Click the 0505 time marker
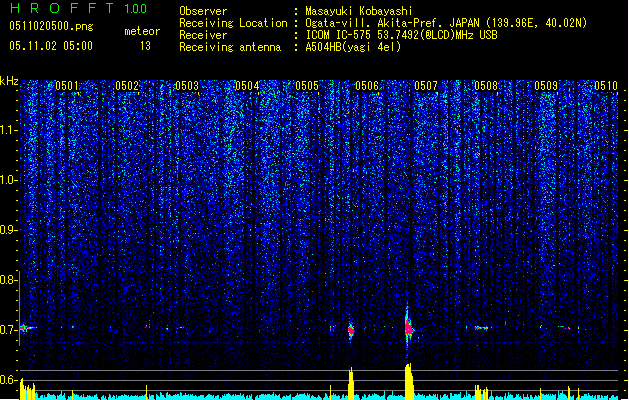Viewport: 629px width, 400px height. click(x=307, y=86)
